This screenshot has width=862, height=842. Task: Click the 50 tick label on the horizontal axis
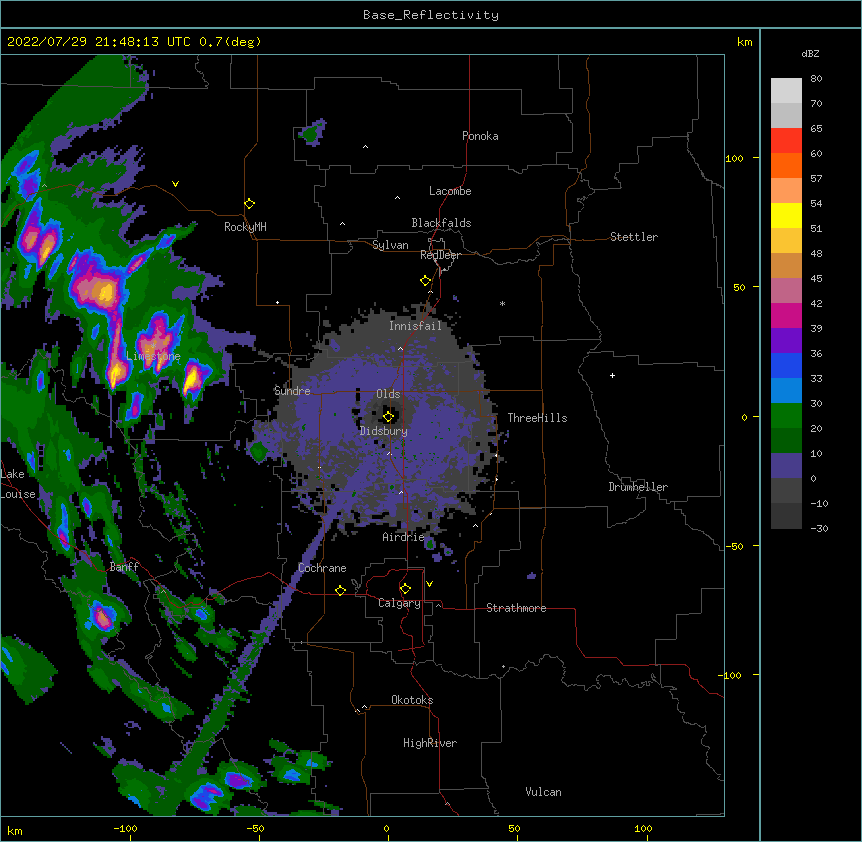[x=514, y=829]
